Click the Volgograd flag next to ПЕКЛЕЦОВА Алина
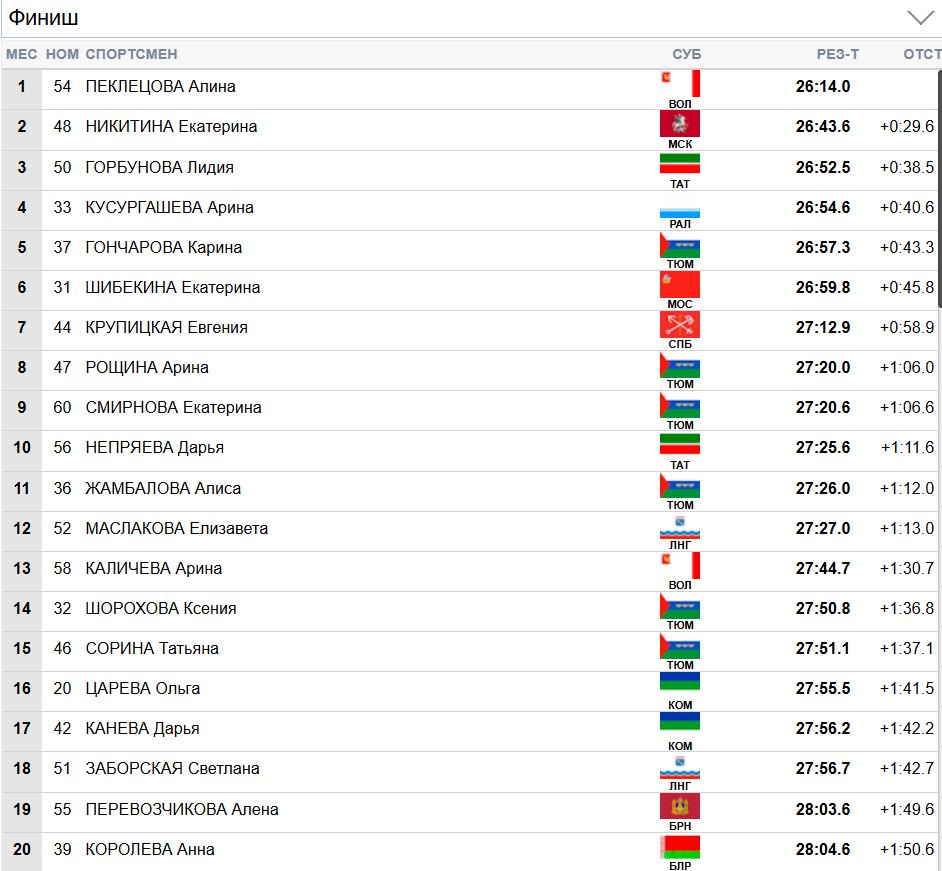Image resolution: width=942 pixels, height=871 pixels. [x=680, y=83]
